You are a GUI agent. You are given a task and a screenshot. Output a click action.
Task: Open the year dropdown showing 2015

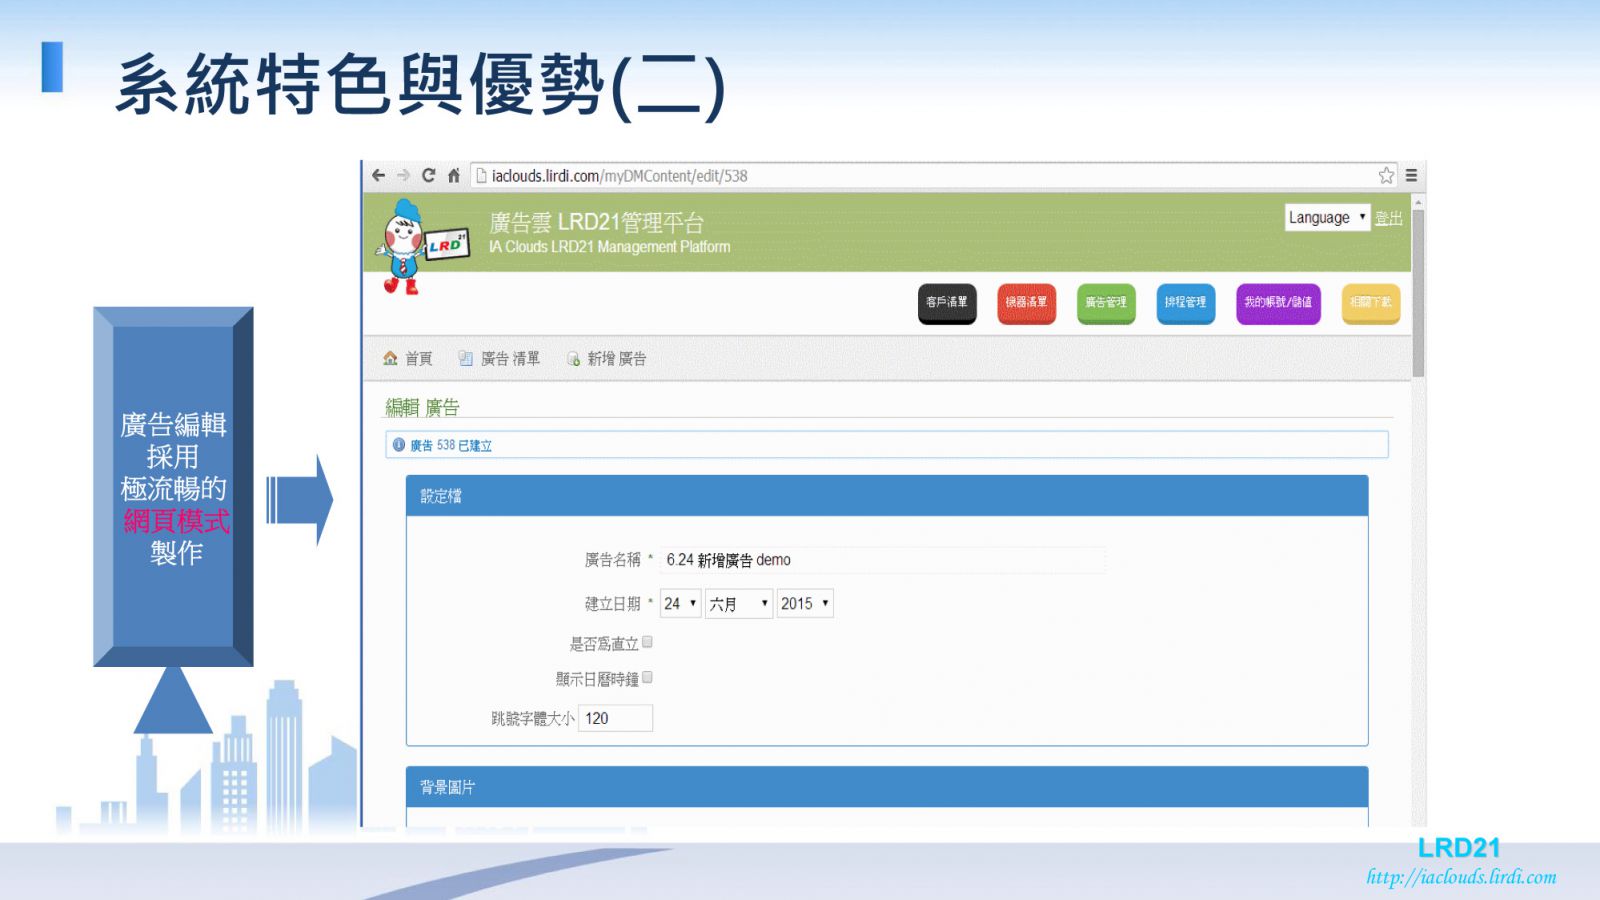coord(805,603)
